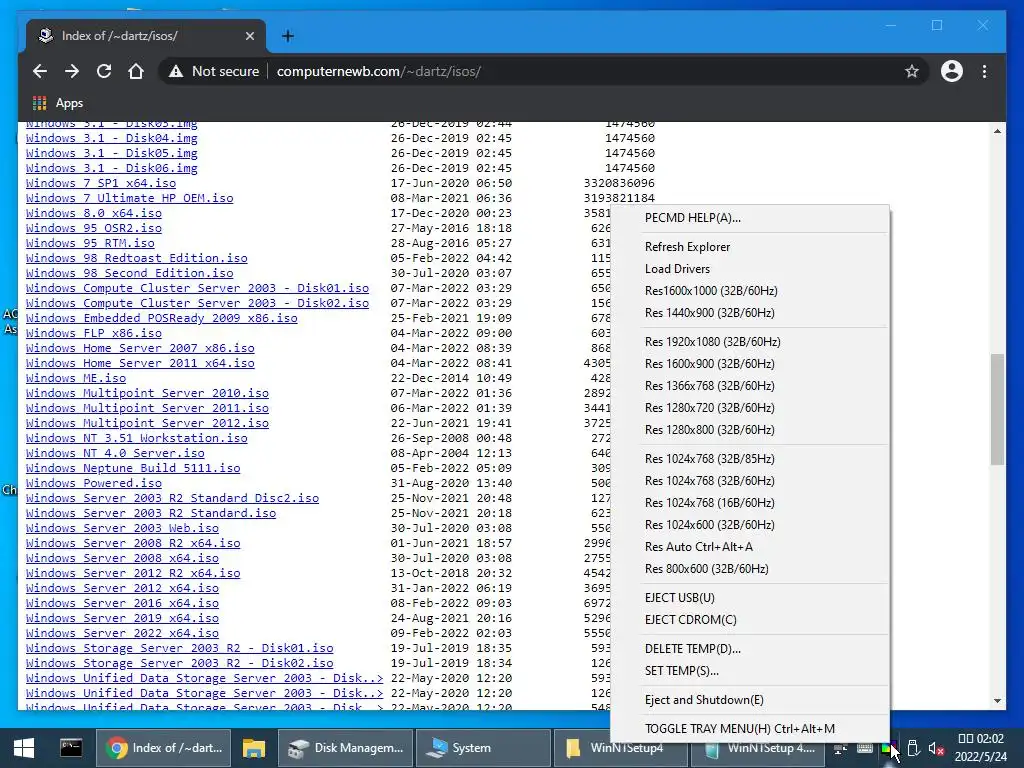The height and width of the screenshot is (768, 1024).
Task: Click the vertical scrollbar thumb
Action: coord(997,409)
